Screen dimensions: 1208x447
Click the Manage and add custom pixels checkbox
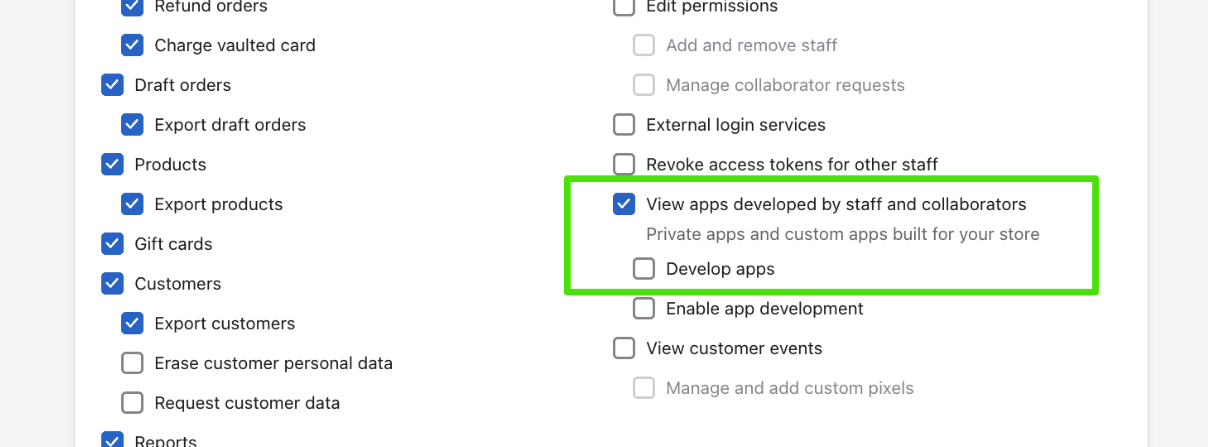click(x=644, y=388)
